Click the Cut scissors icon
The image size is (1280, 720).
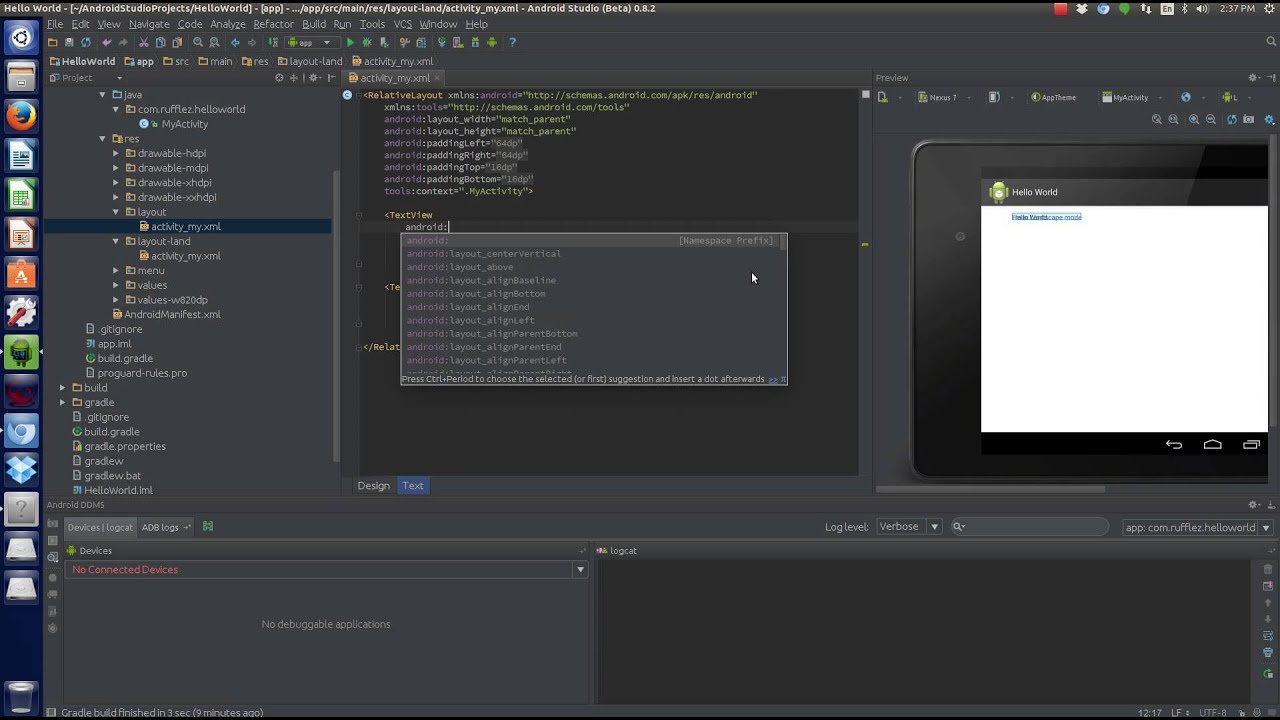(x=144, y=42)
